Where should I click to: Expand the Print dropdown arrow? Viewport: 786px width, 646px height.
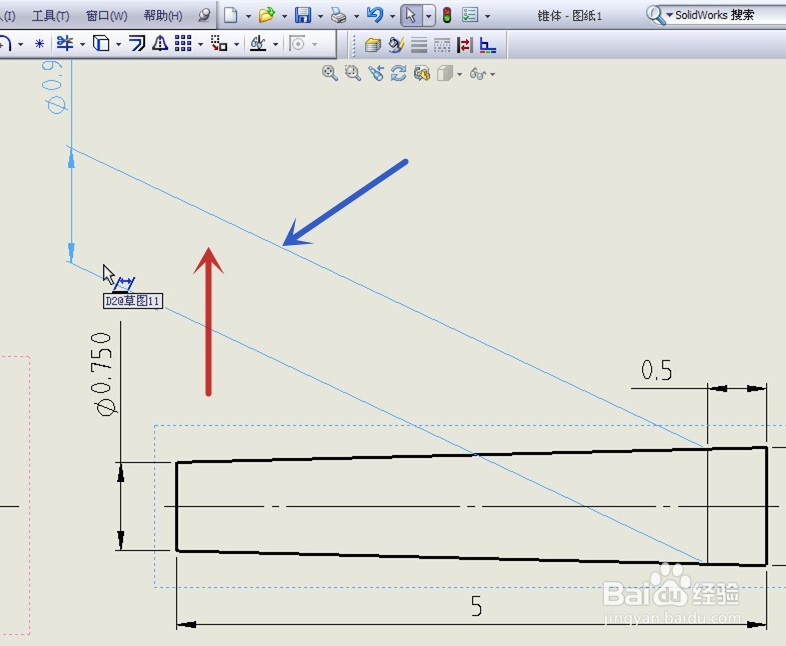point(356,16)
